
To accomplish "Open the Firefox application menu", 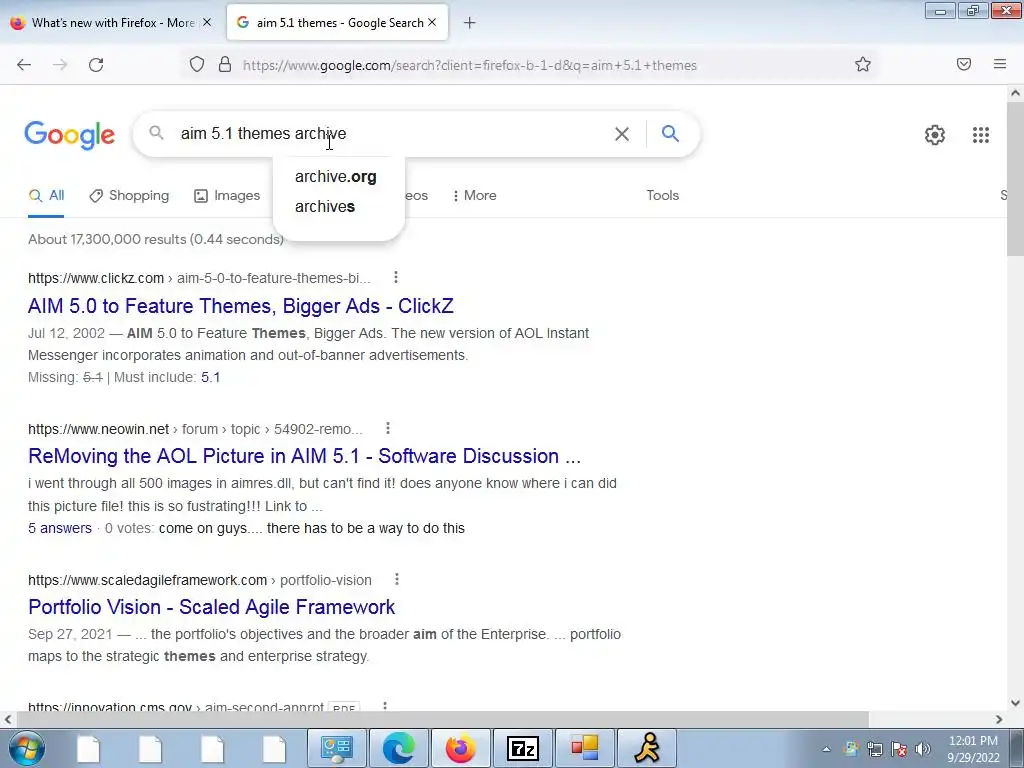I will click(1000, 65).
